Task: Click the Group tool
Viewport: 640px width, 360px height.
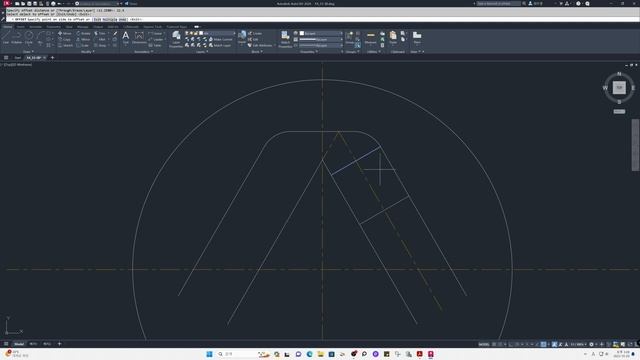Action: click(x=349, y=38)
